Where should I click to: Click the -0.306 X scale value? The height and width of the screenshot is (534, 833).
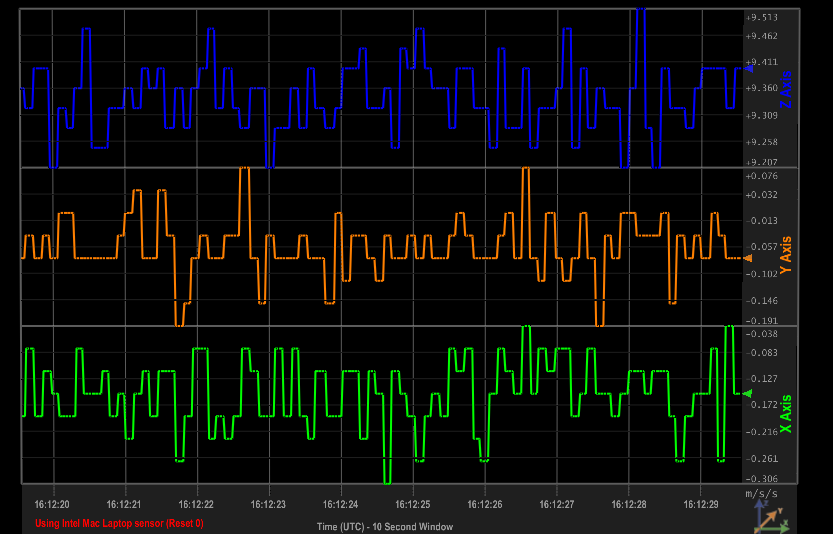(762, 478)
